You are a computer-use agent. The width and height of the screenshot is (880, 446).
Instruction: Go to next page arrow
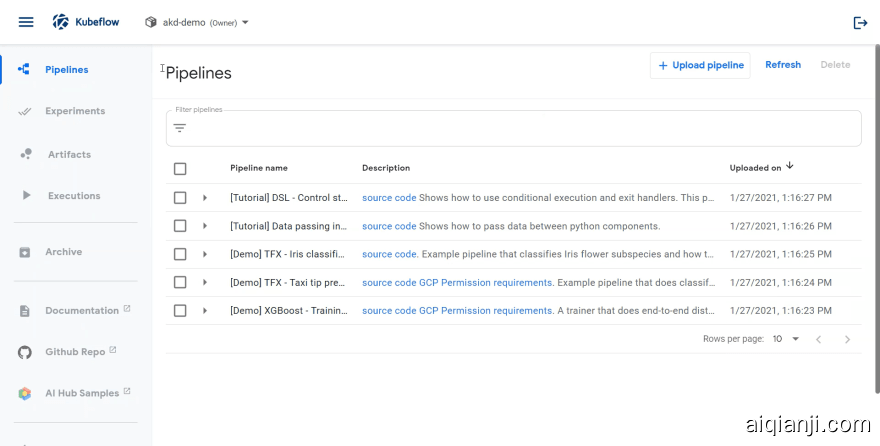click(847, 339)
